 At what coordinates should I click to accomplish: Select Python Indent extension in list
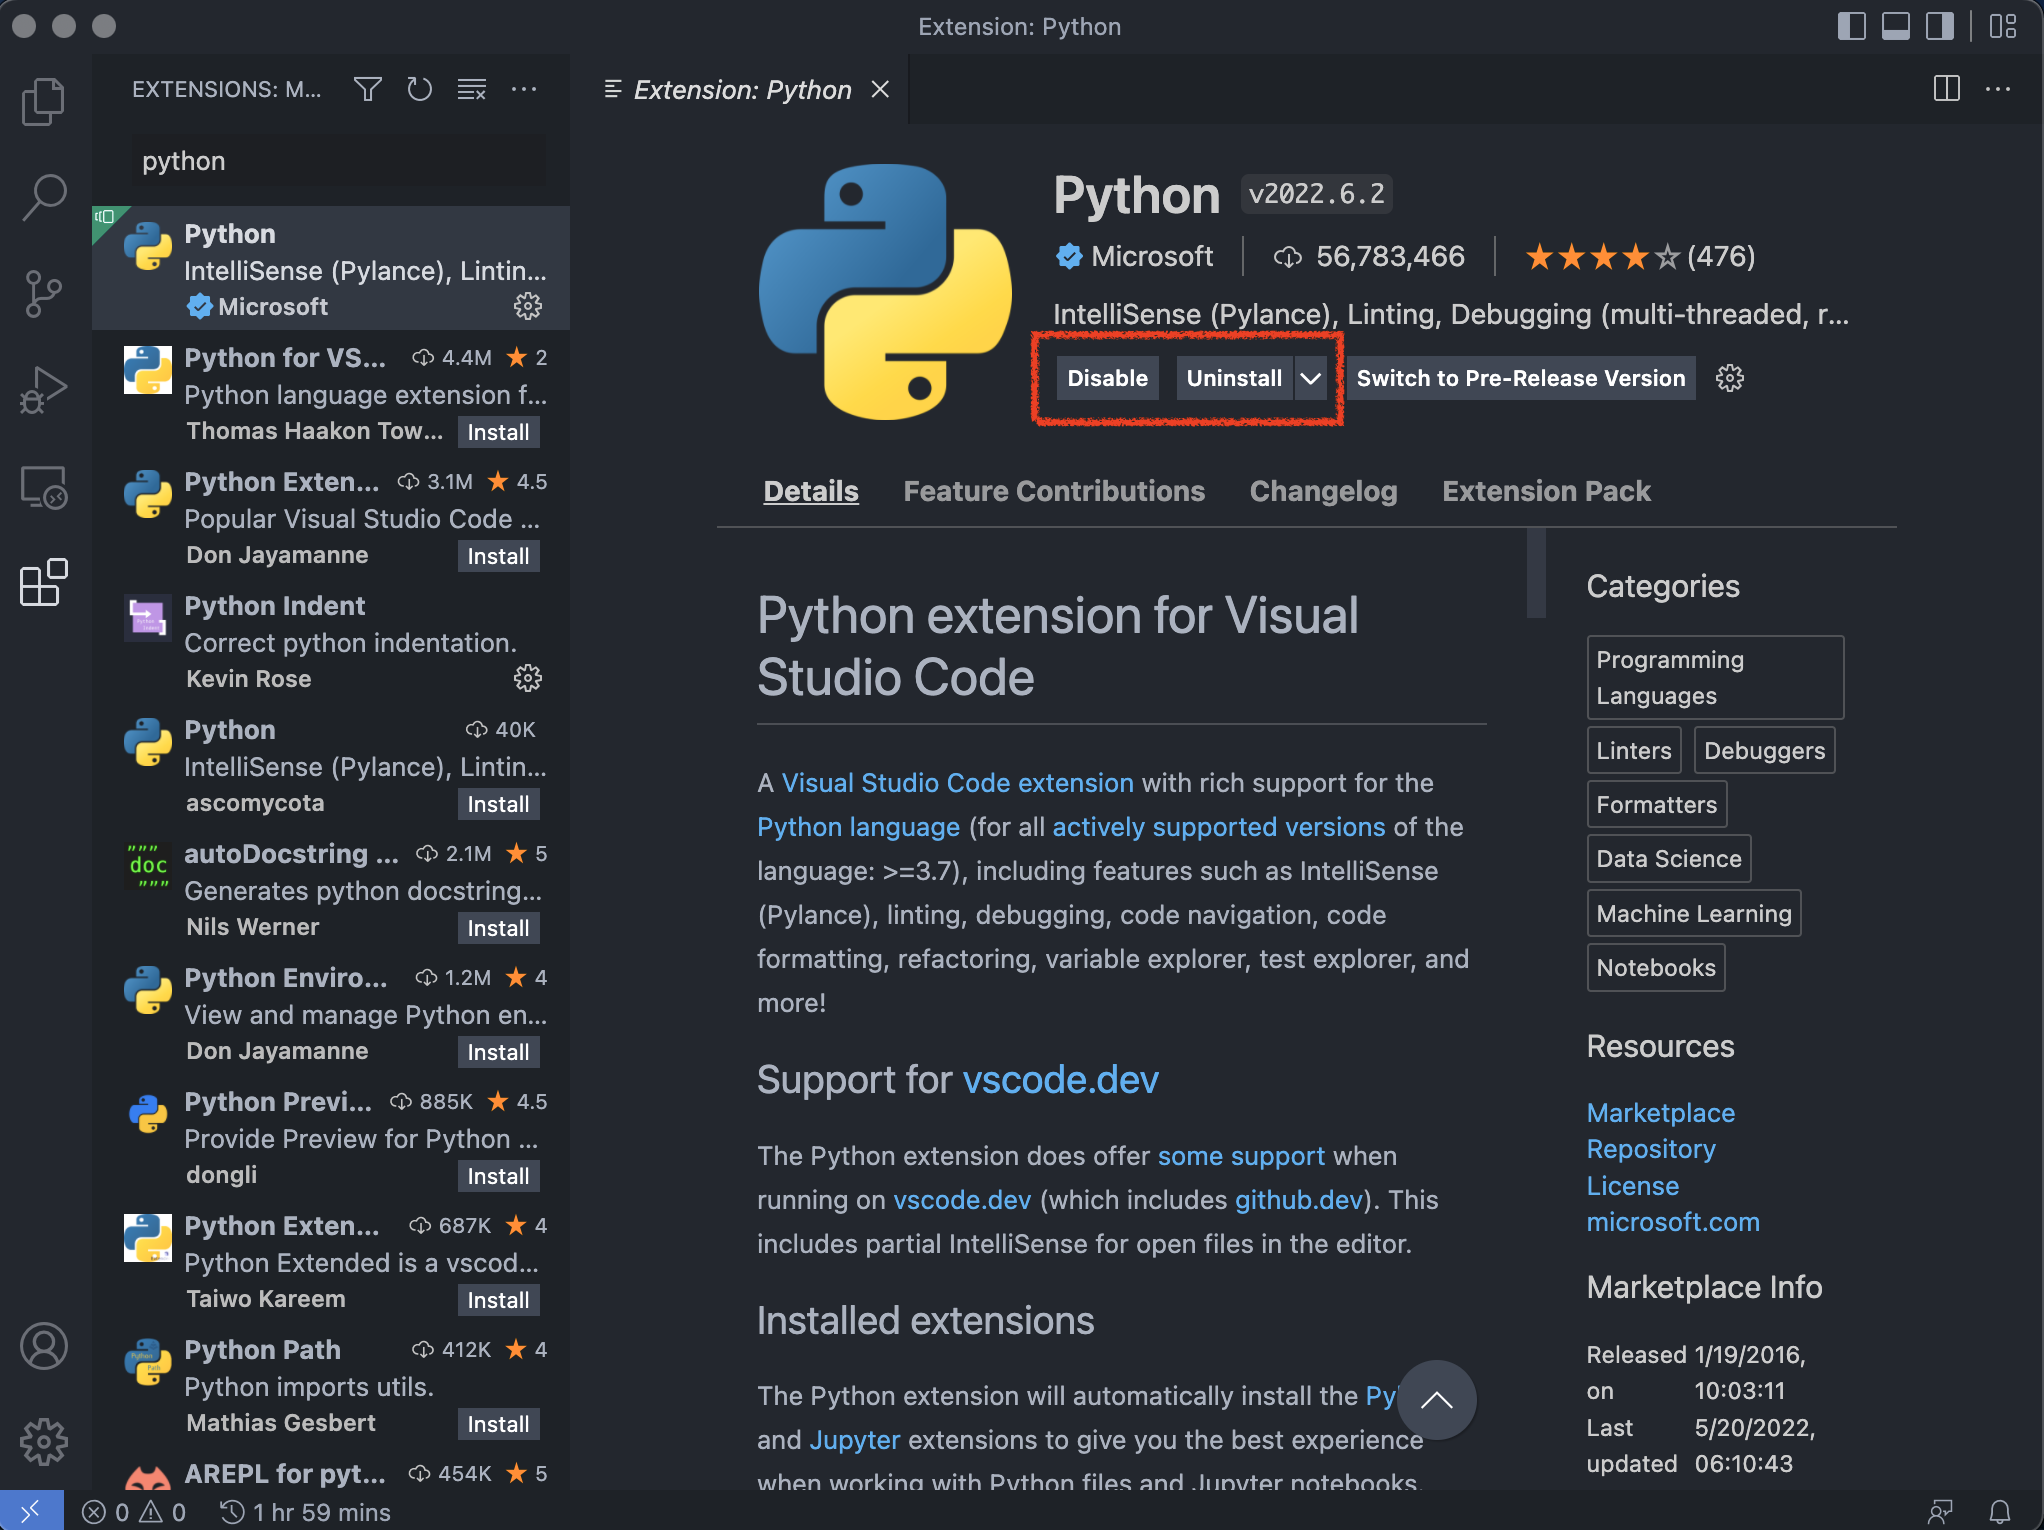(331, 642)
